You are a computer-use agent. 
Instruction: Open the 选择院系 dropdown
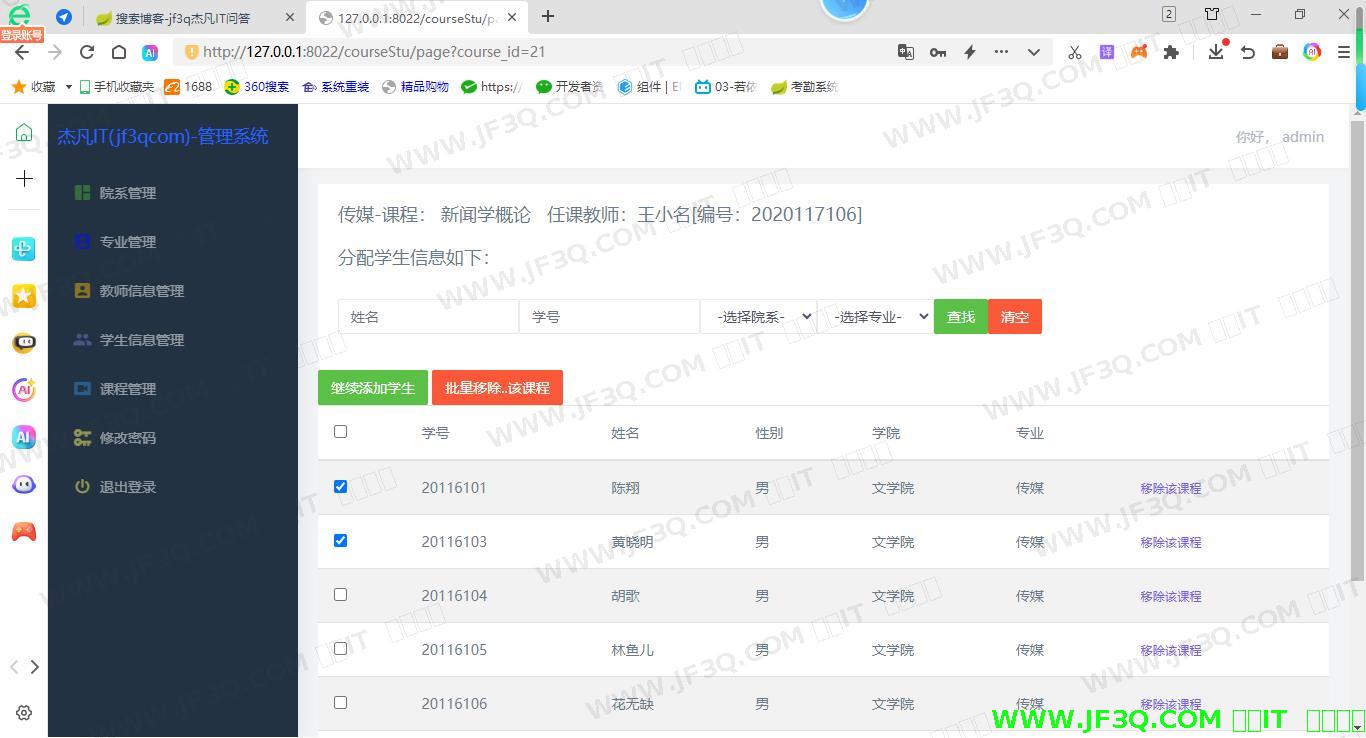point(758,317)
